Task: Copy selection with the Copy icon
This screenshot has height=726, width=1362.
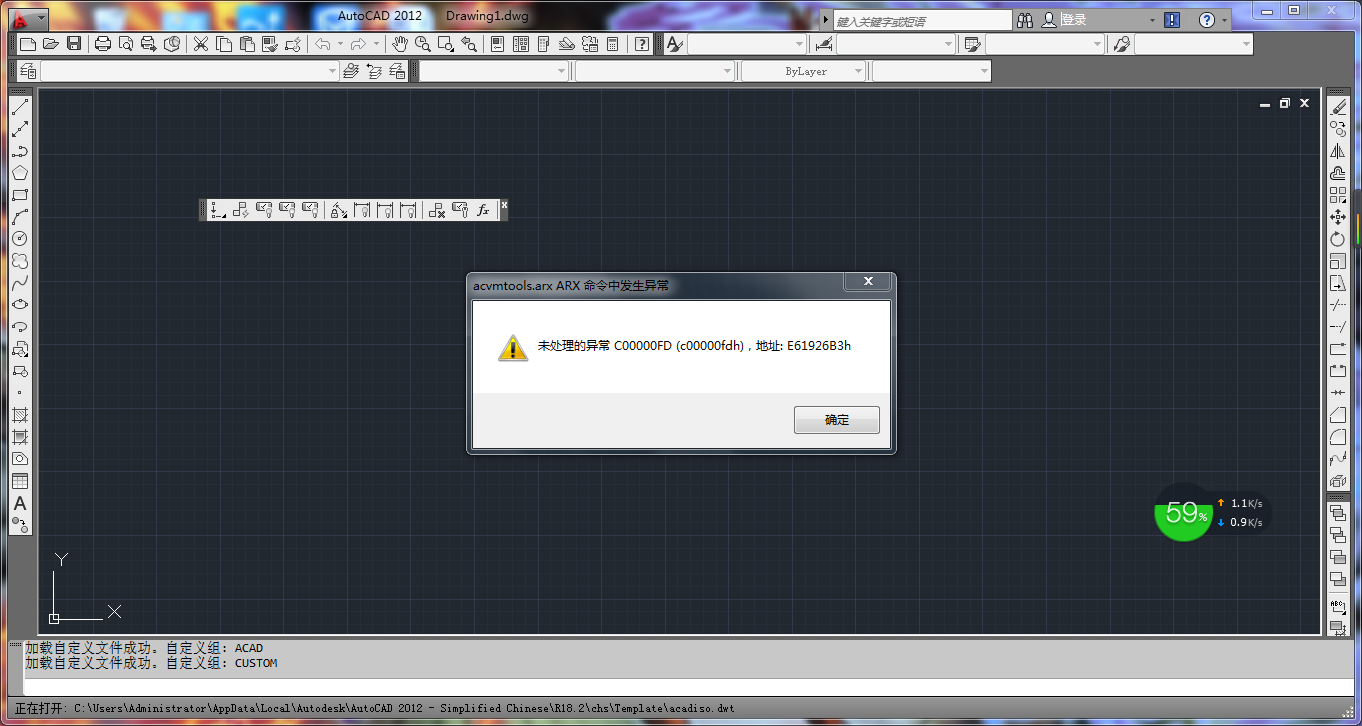Action: tap(224, 44)
